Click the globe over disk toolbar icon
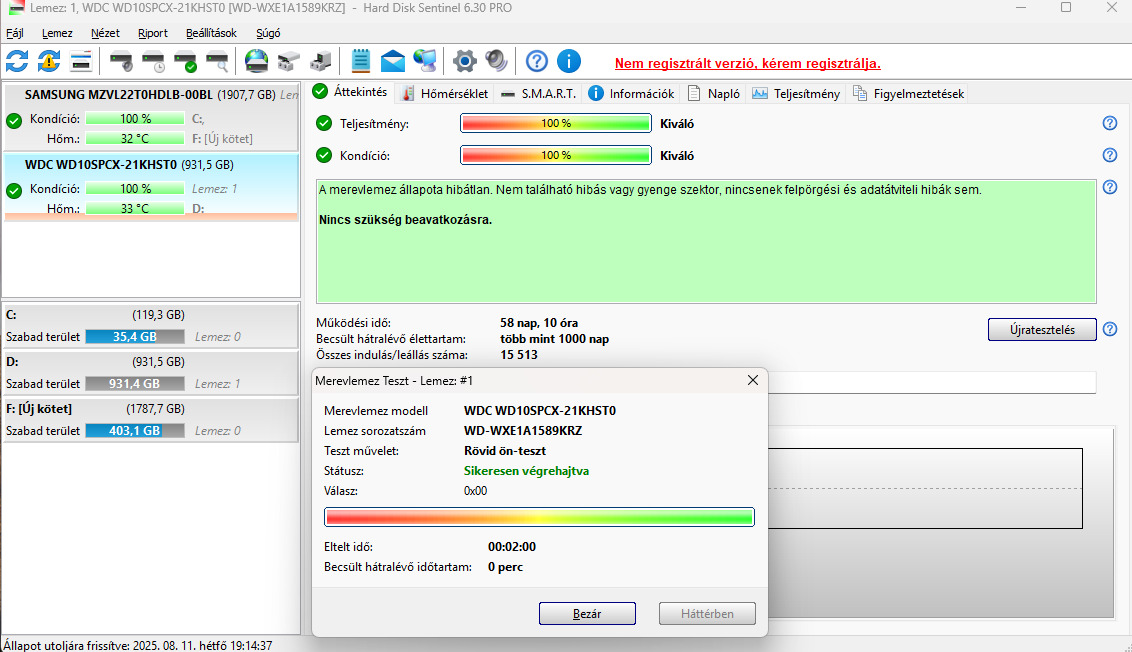1132x652 pixels. 256,61
